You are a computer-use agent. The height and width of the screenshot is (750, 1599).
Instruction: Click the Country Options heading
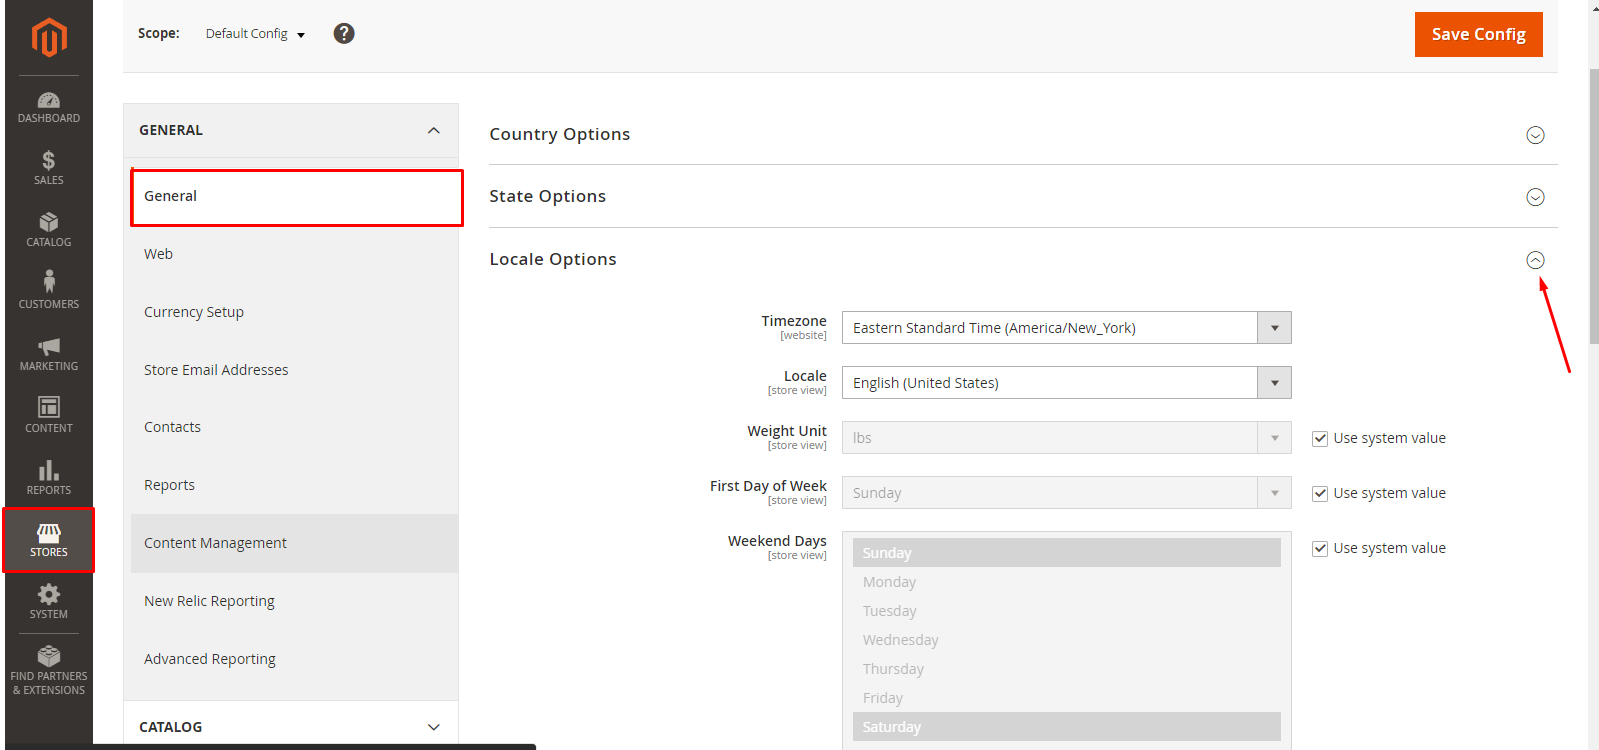coord(560,134)
